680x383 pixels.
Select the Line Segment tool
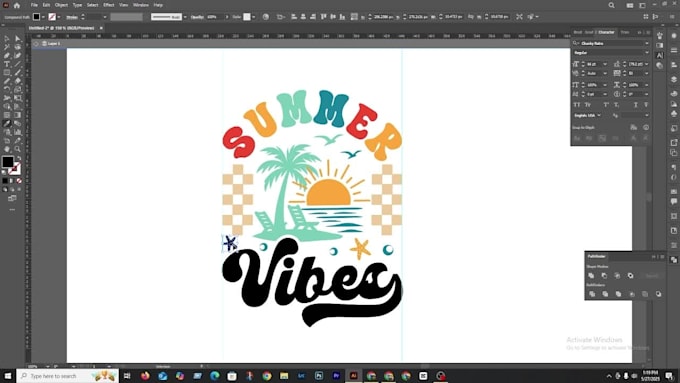(17, 64)
